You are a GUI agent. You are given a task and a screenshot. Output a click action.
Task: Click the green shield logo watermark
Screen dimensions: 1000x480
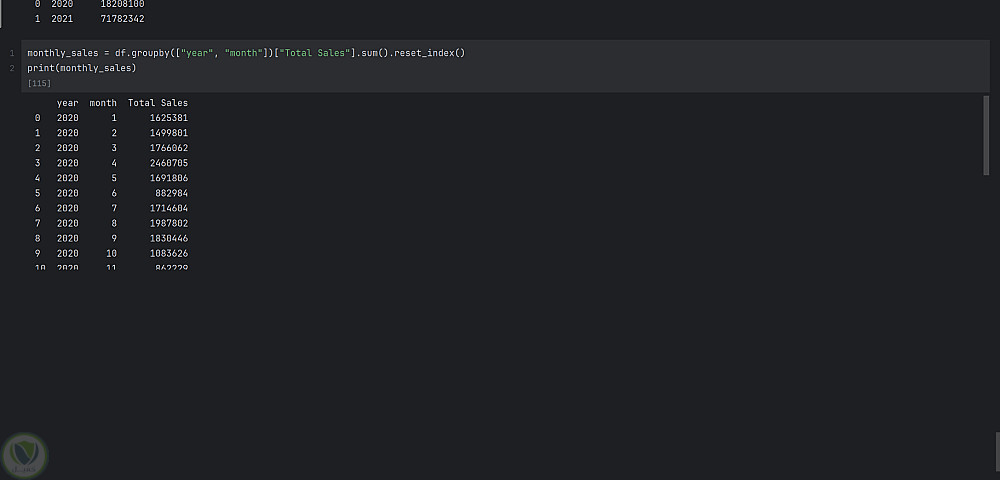point(25,455)
